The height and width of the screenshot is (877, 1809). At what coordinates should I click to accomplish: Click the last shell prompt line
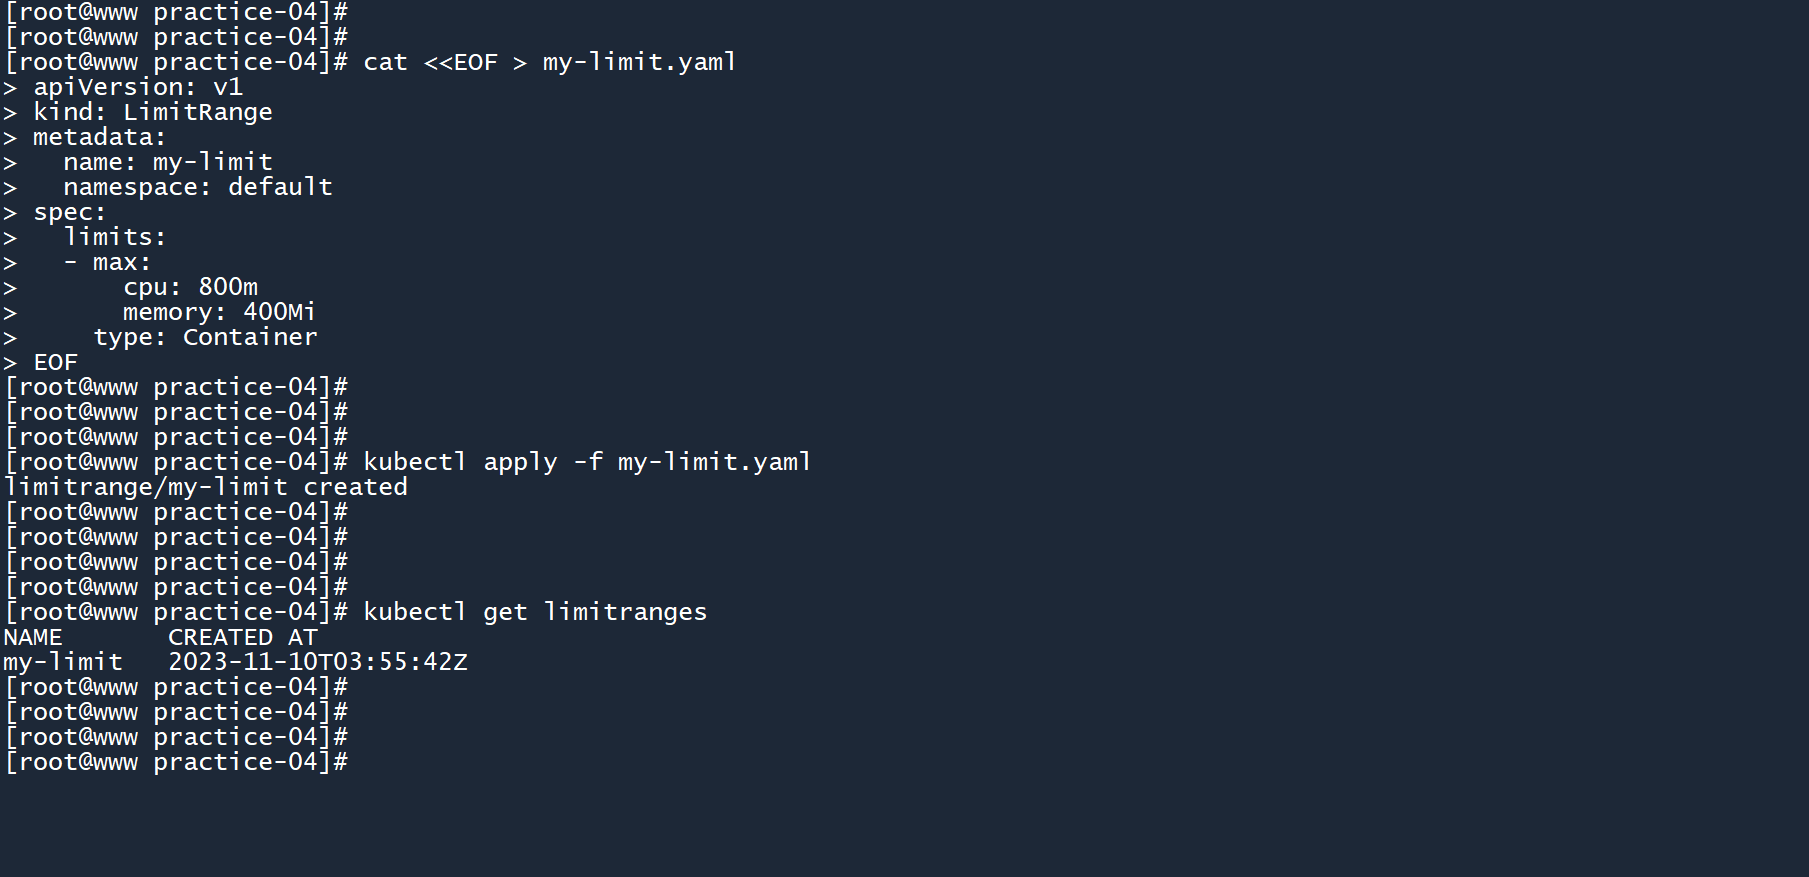click(x=176, y=762)
